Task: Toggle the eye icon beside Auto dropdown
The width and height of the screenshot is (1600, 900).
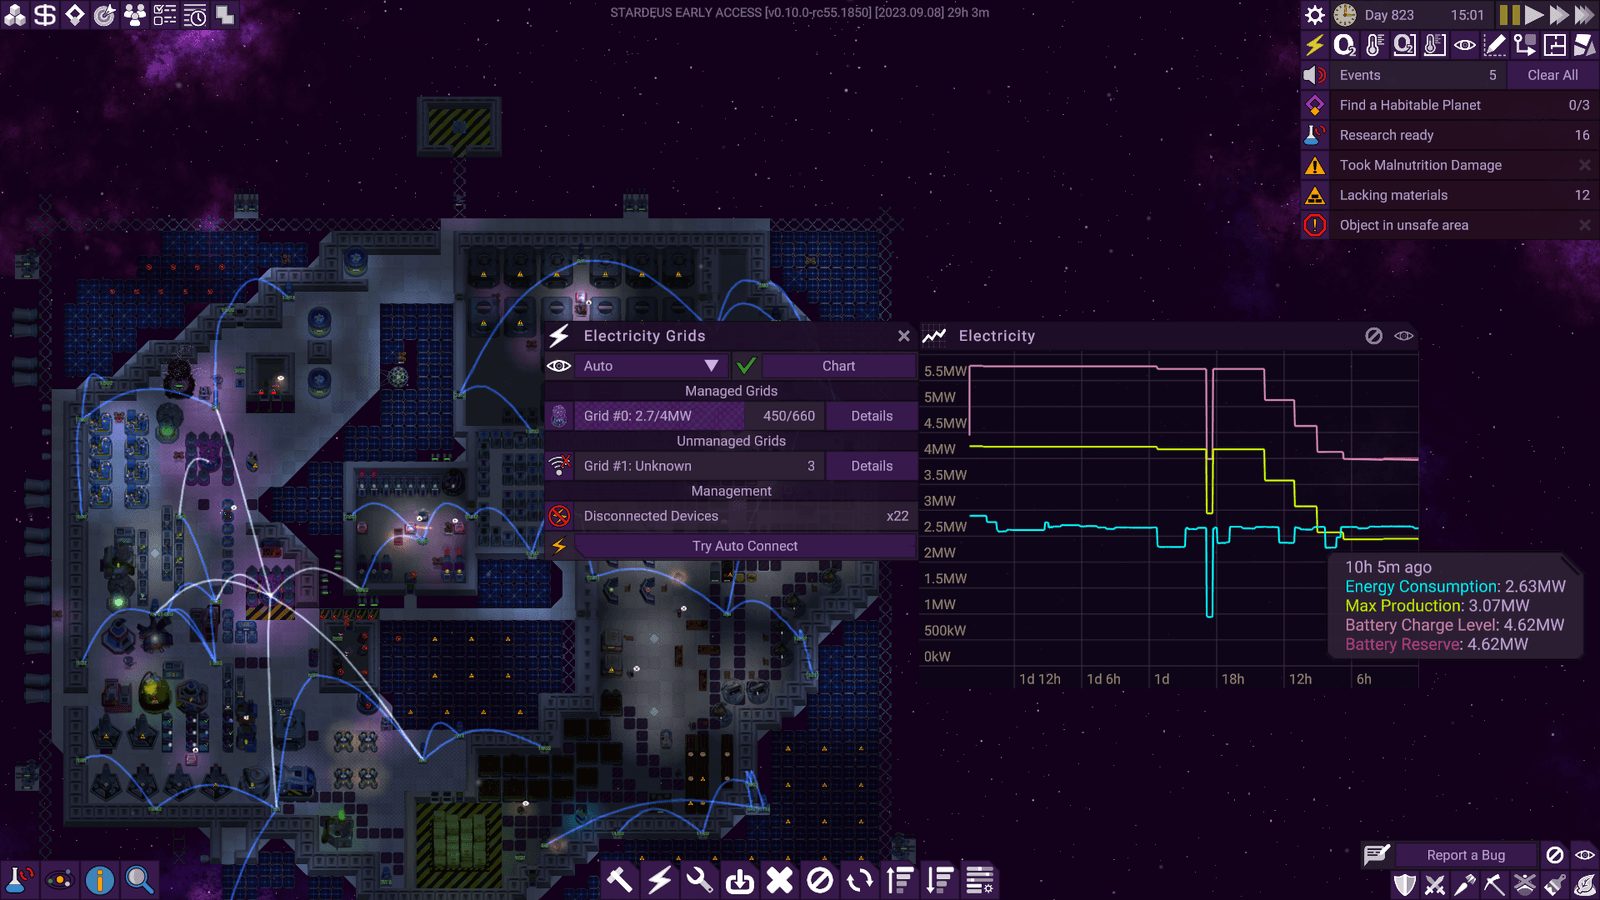Action: click(x=559, y=366)
